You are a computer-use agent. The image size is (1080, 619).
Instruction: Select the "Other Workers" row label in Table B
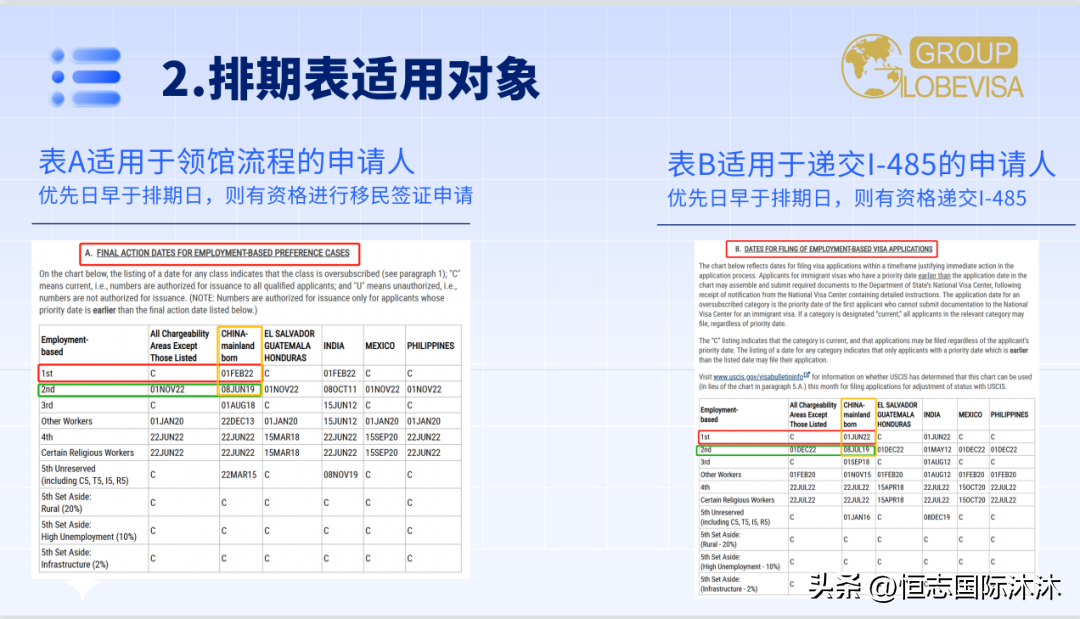pyautogui.click(x=721, y=474)
